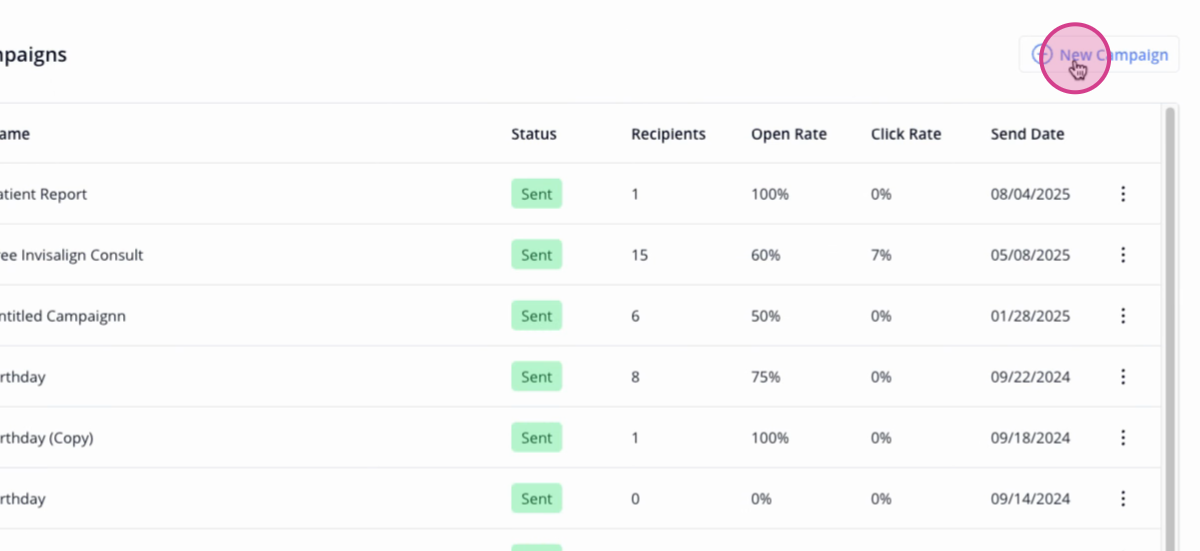Viewport: 1200px width, 551px height.
Task: Sort table by Status column header
Action: (534, 134)
